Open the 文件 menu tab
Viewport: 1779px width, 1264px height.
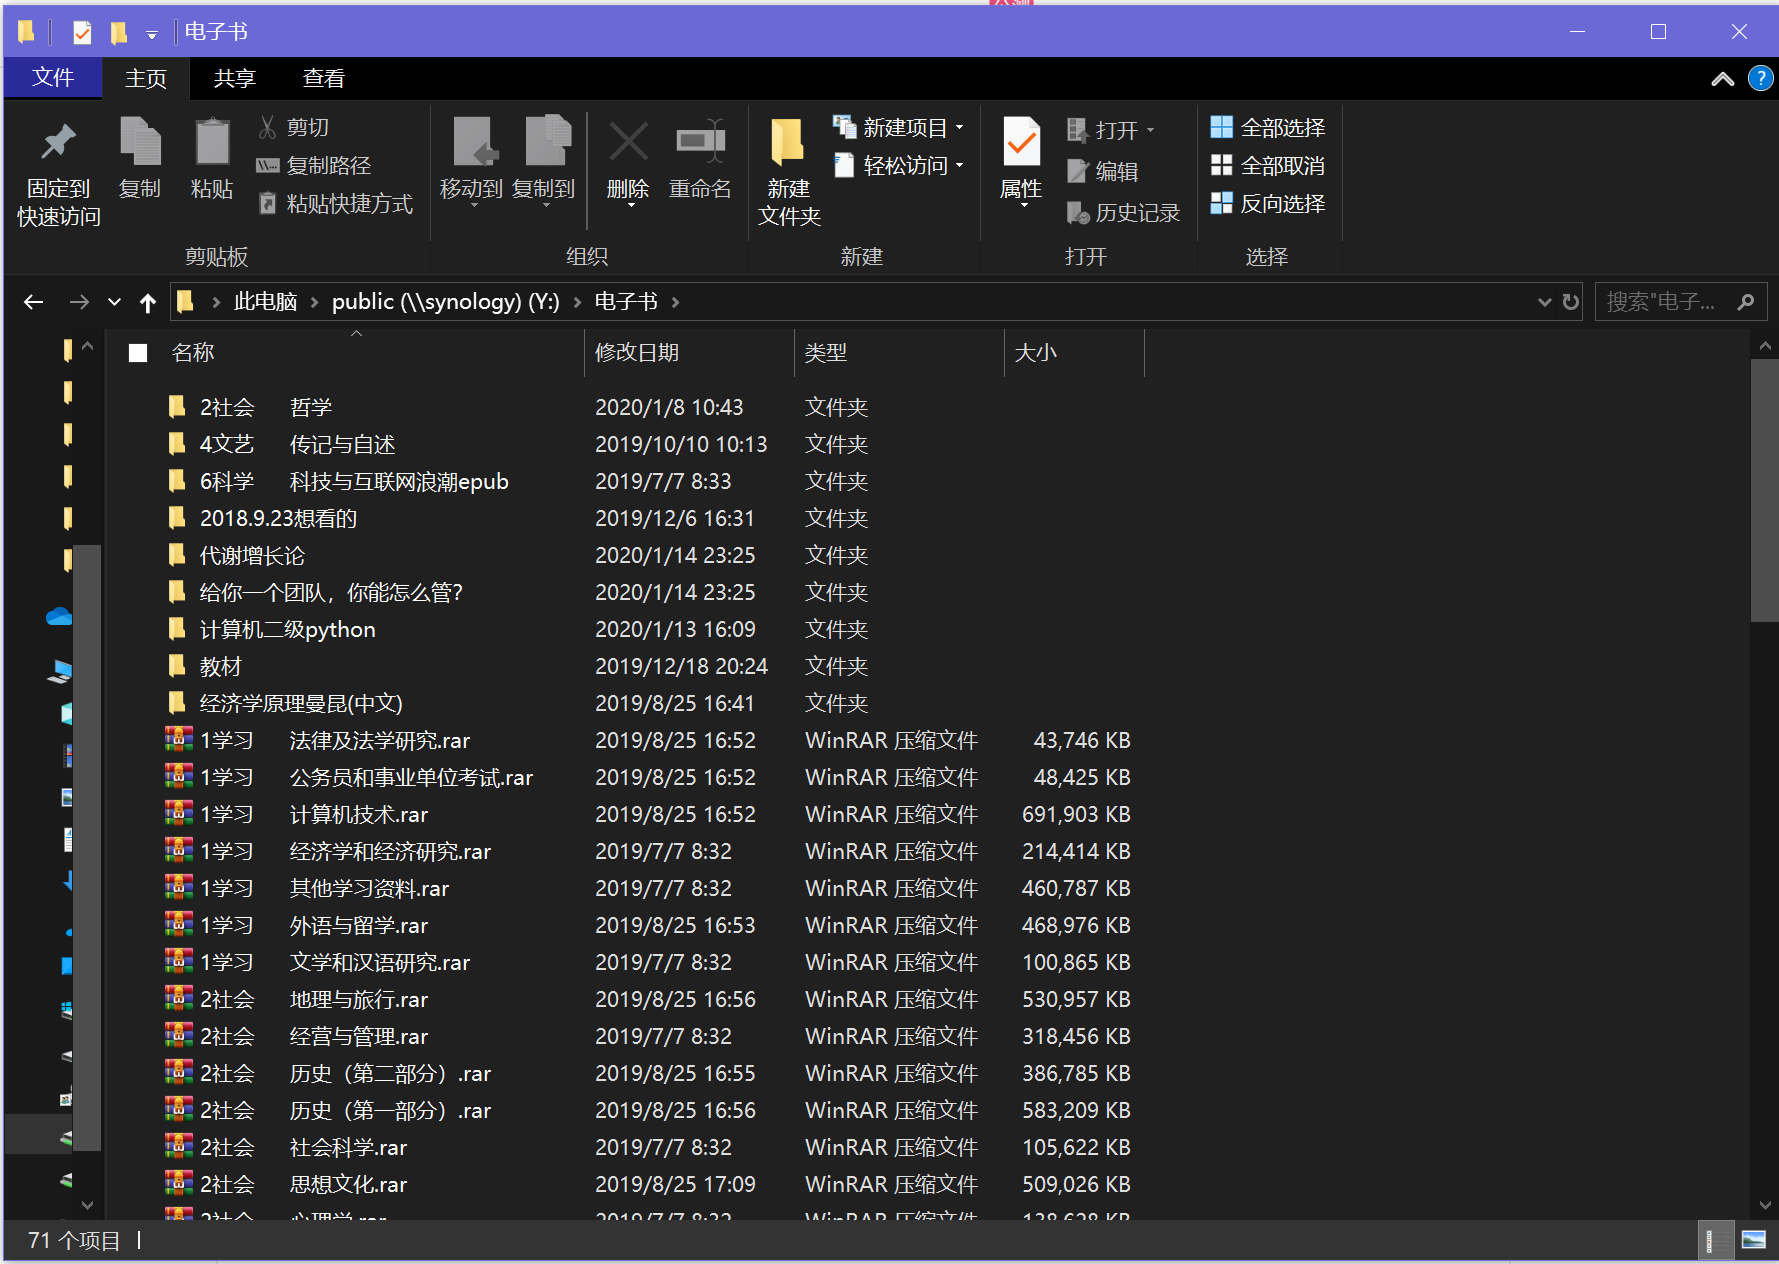point(53,77)
